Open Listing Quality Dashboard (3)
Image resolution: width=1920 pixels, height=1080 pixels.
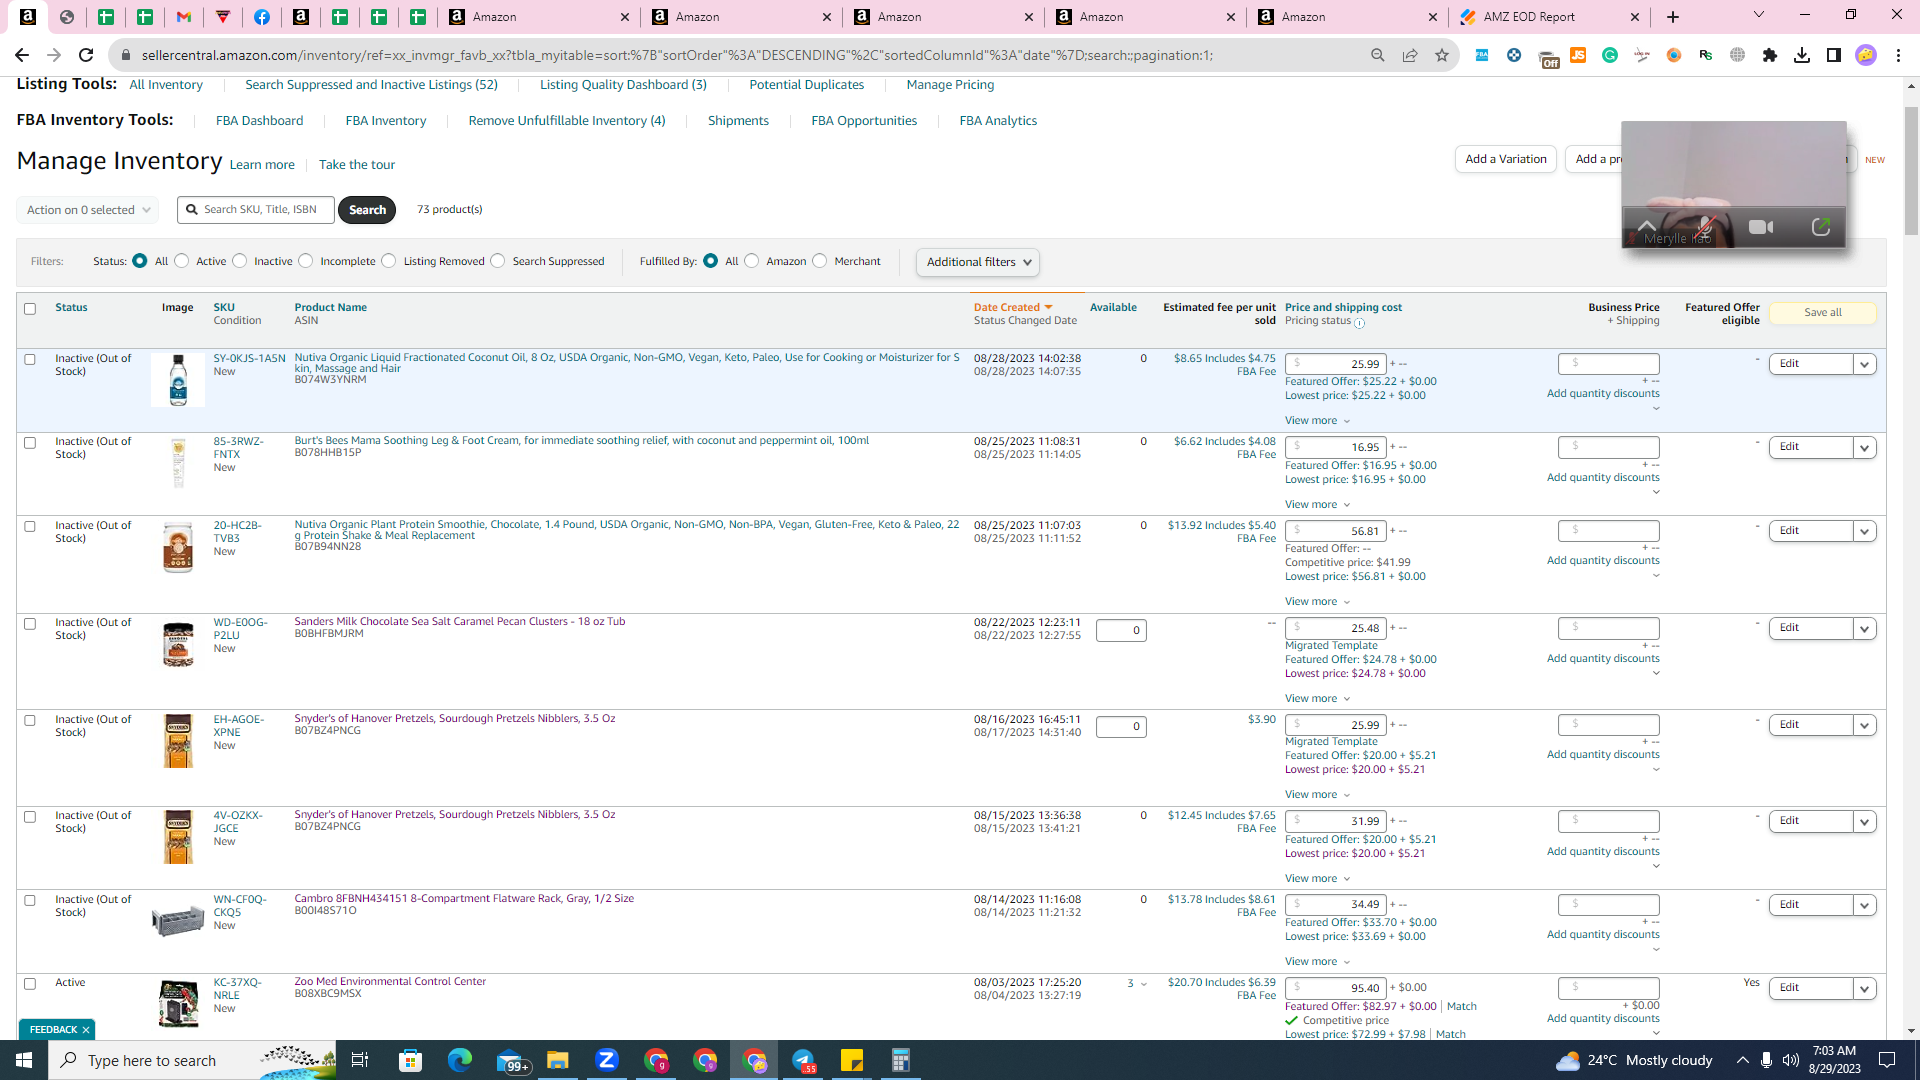pyautogui.click(x=623, y=85)
